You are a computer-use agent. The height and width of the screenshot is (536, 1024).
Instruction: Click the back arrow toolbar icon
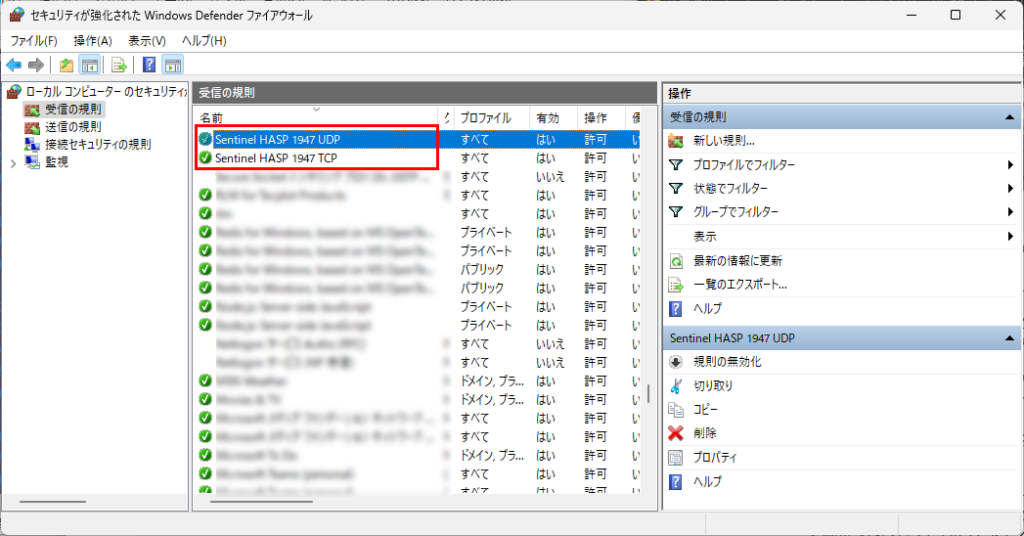[x=14, y=65]
